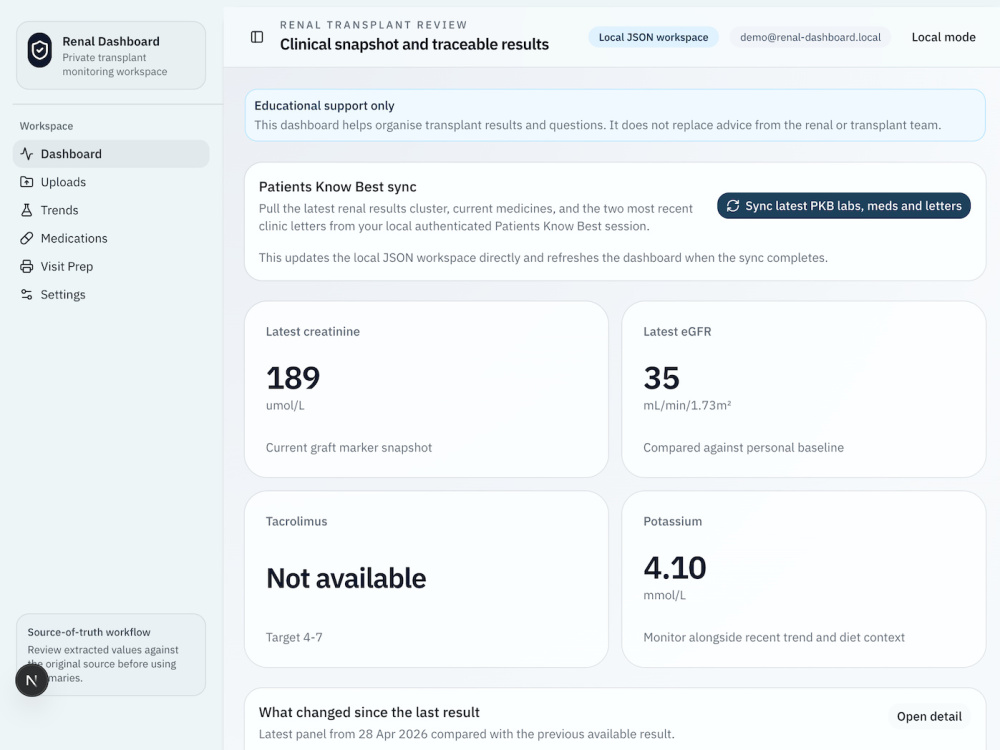Viewport: 1000px width, 750px height.
Task: Sync latest PKB labs, meds and letters
Action: [x=844, y=206]
